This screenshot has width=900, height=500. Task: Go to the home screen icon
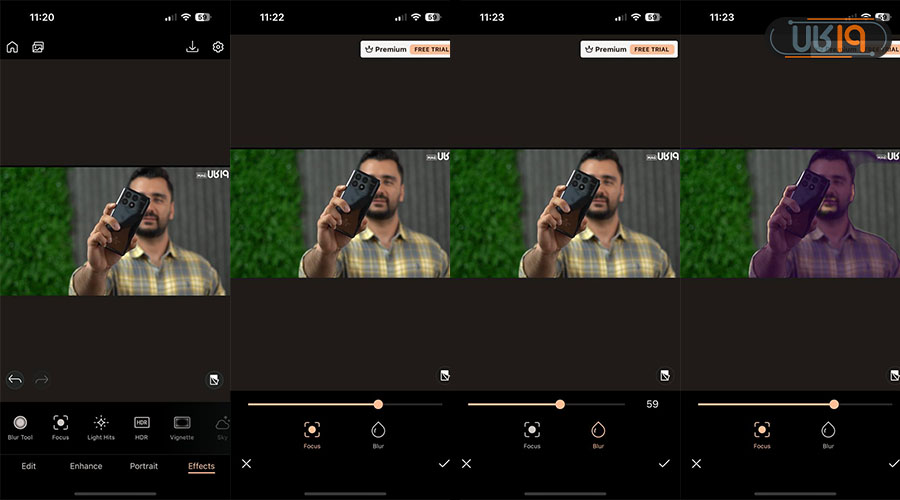click(x=12, y=47)
